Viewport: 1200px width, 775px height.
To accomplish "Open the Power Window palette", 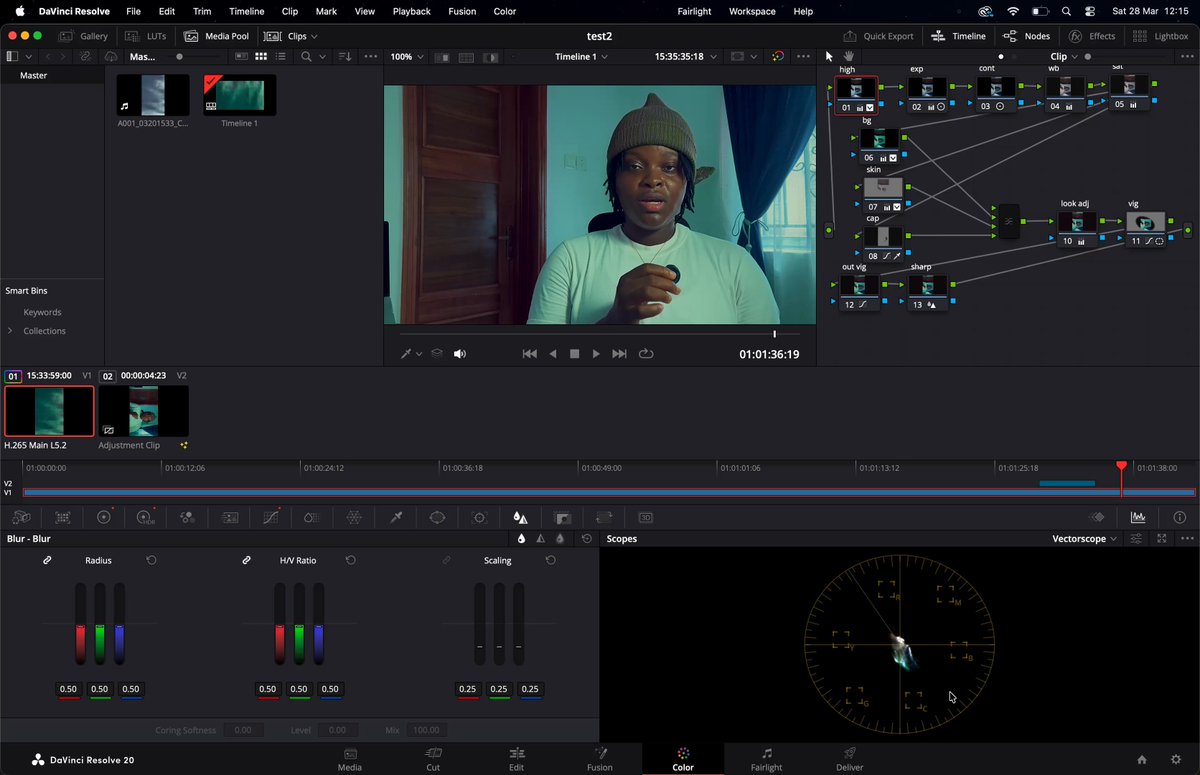I will click(x=437, y=517).
